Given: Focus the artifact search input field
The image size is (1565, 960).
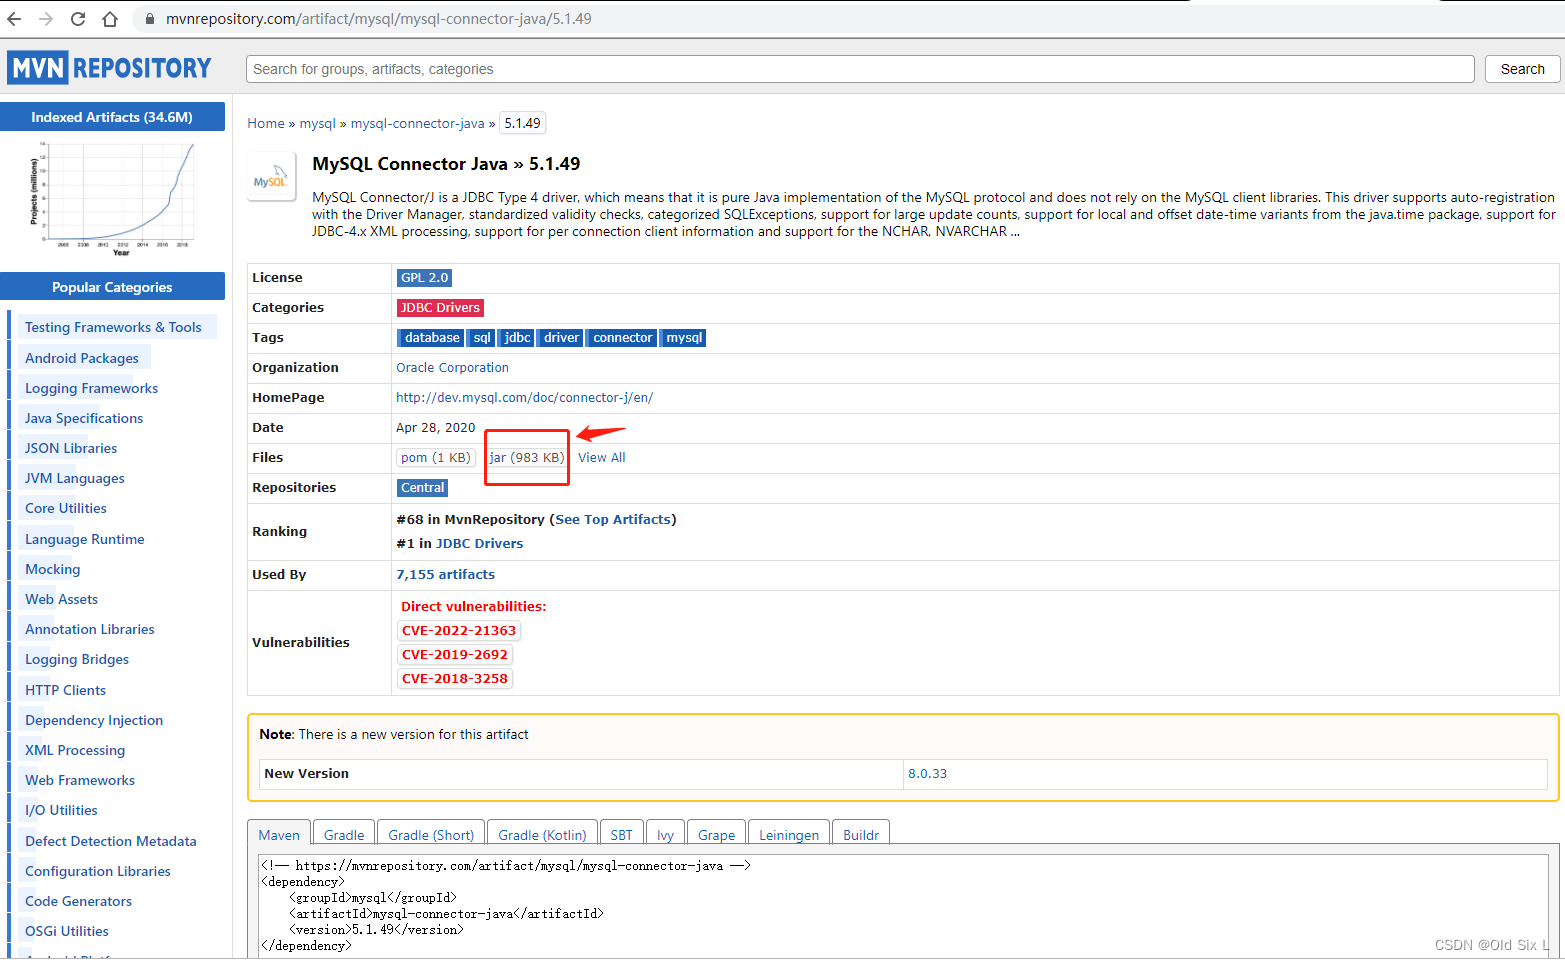Looking at the screenshot, I should [860, 69].
